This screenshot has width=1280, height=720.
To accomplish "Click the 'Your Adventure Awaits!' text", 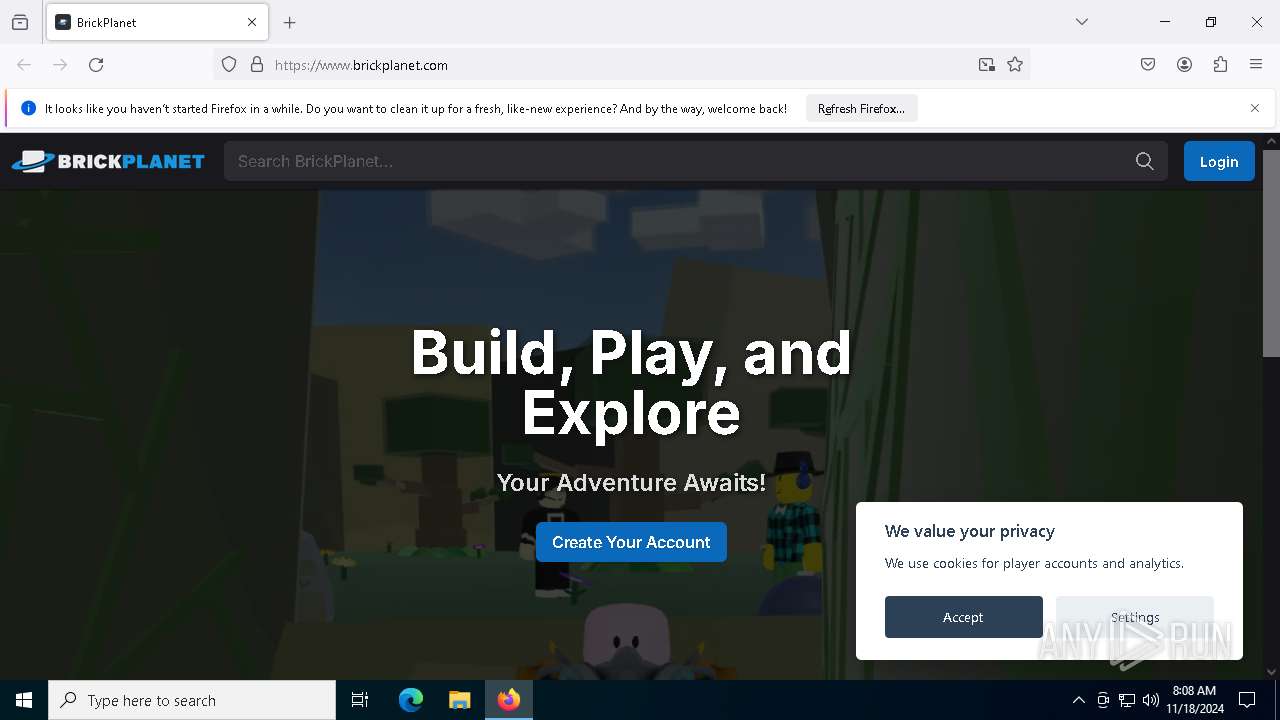I will (x=631, y=483).
